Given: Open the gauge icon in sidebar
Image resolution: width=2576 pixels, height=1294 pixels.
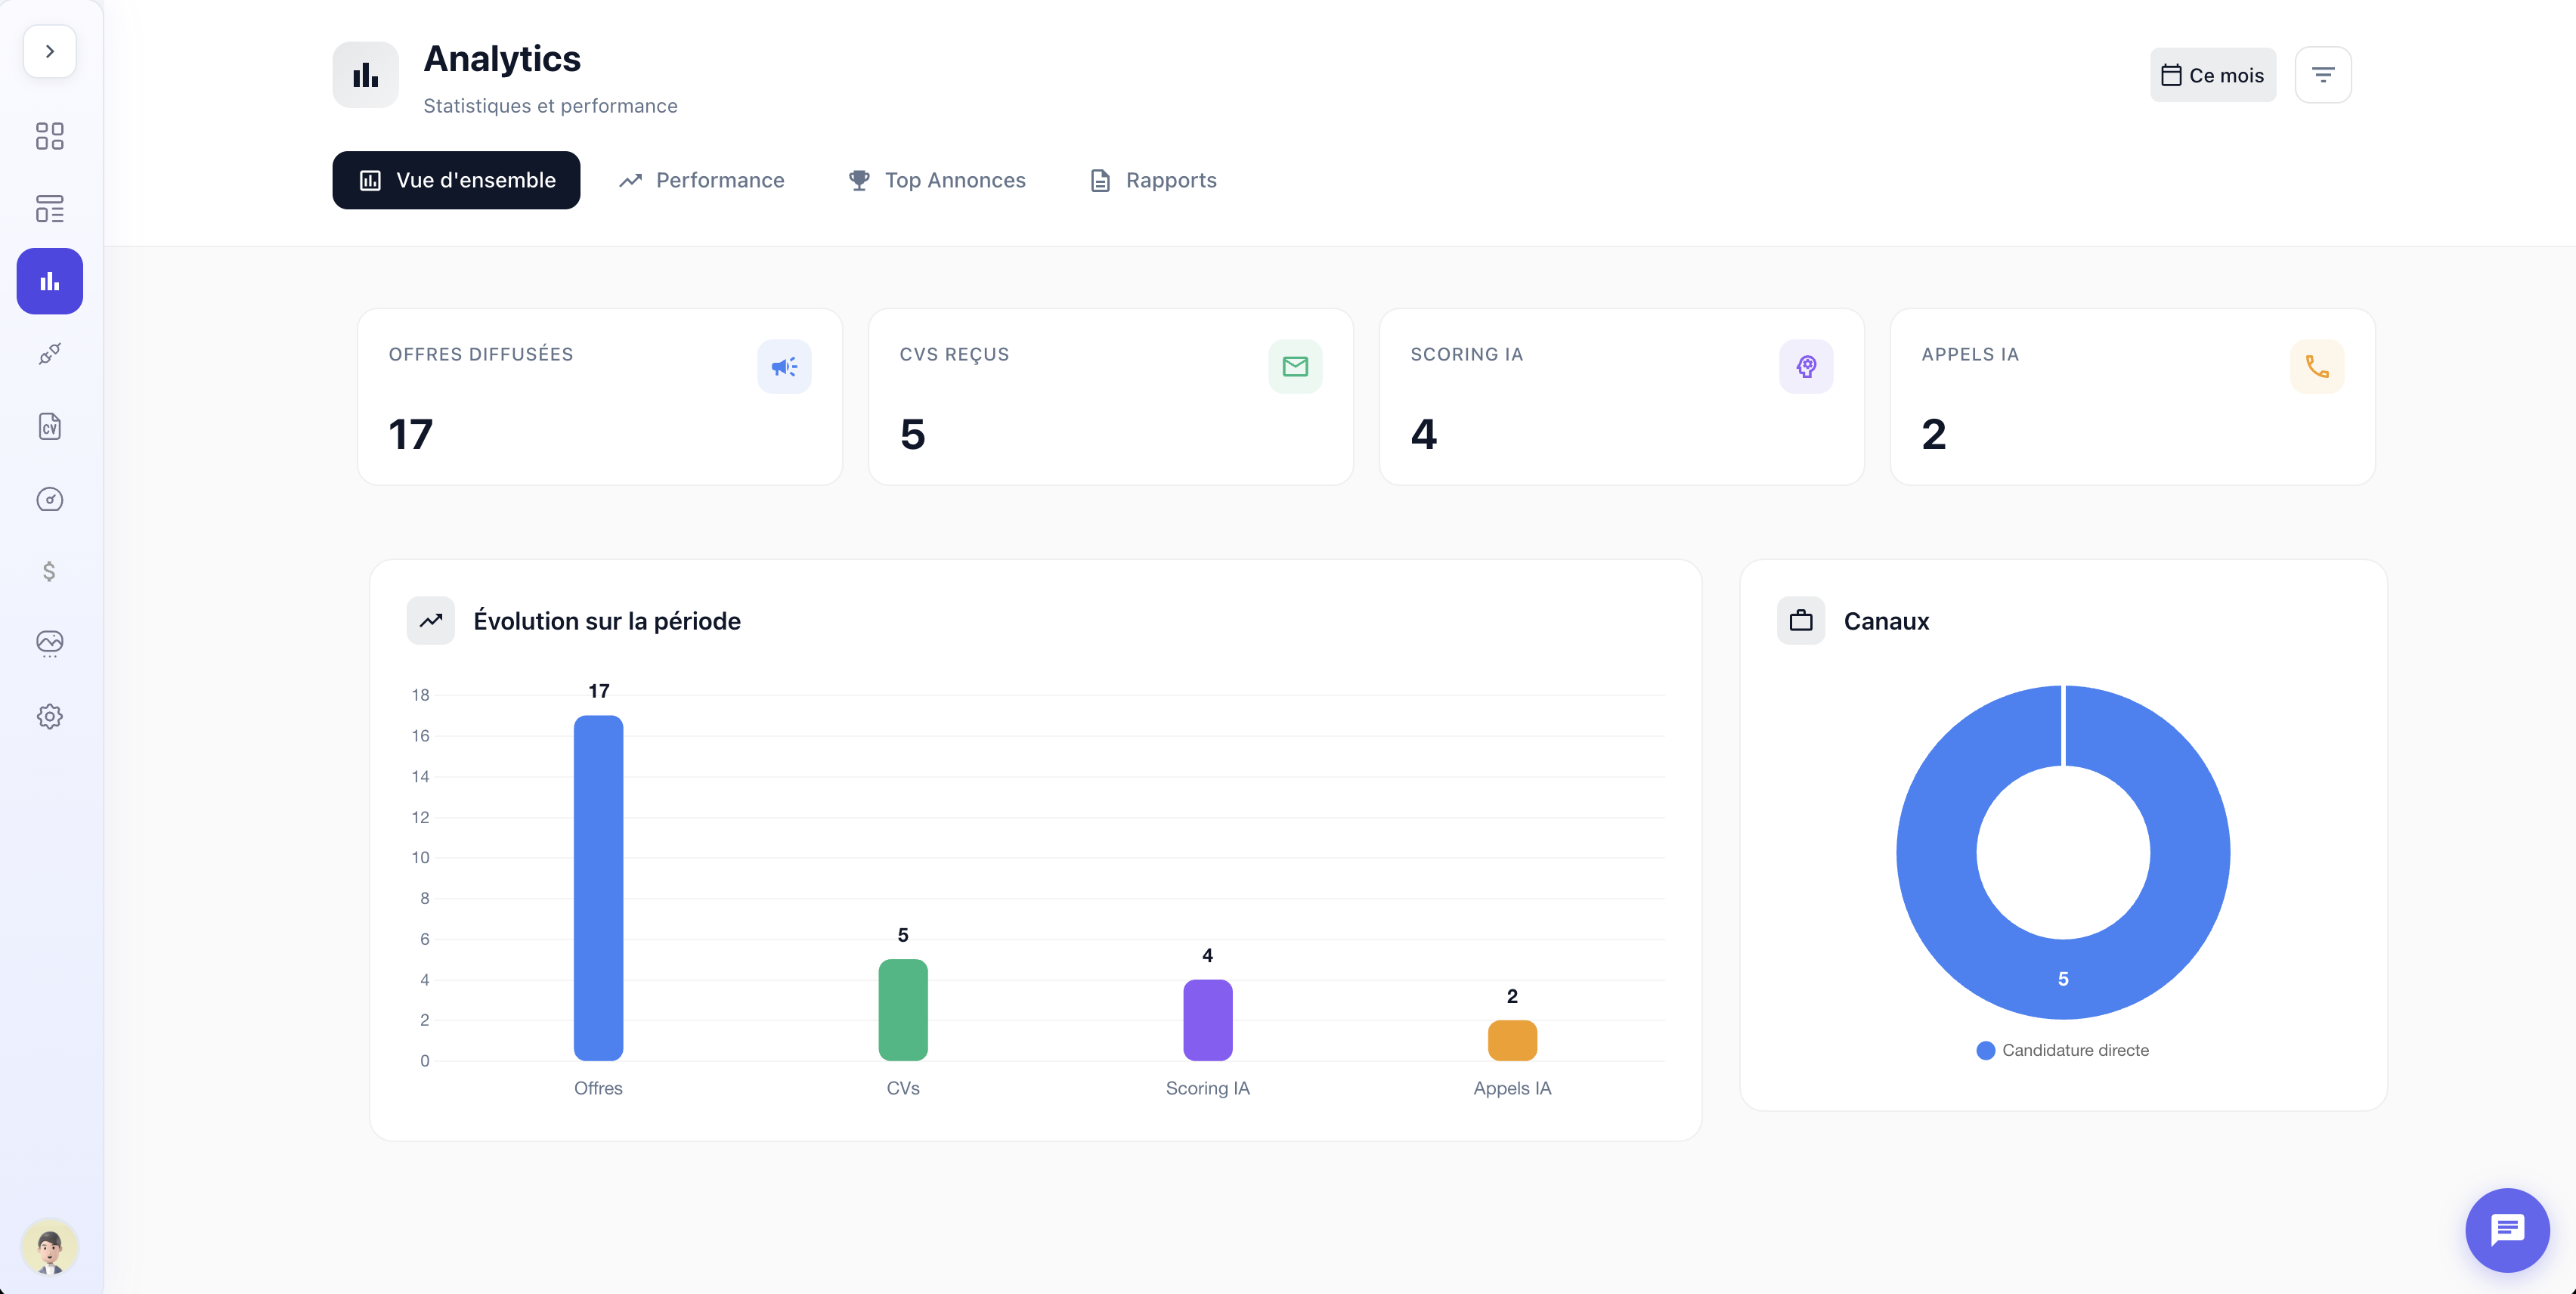Looking at the screenshot, I should tap(49, 499).
